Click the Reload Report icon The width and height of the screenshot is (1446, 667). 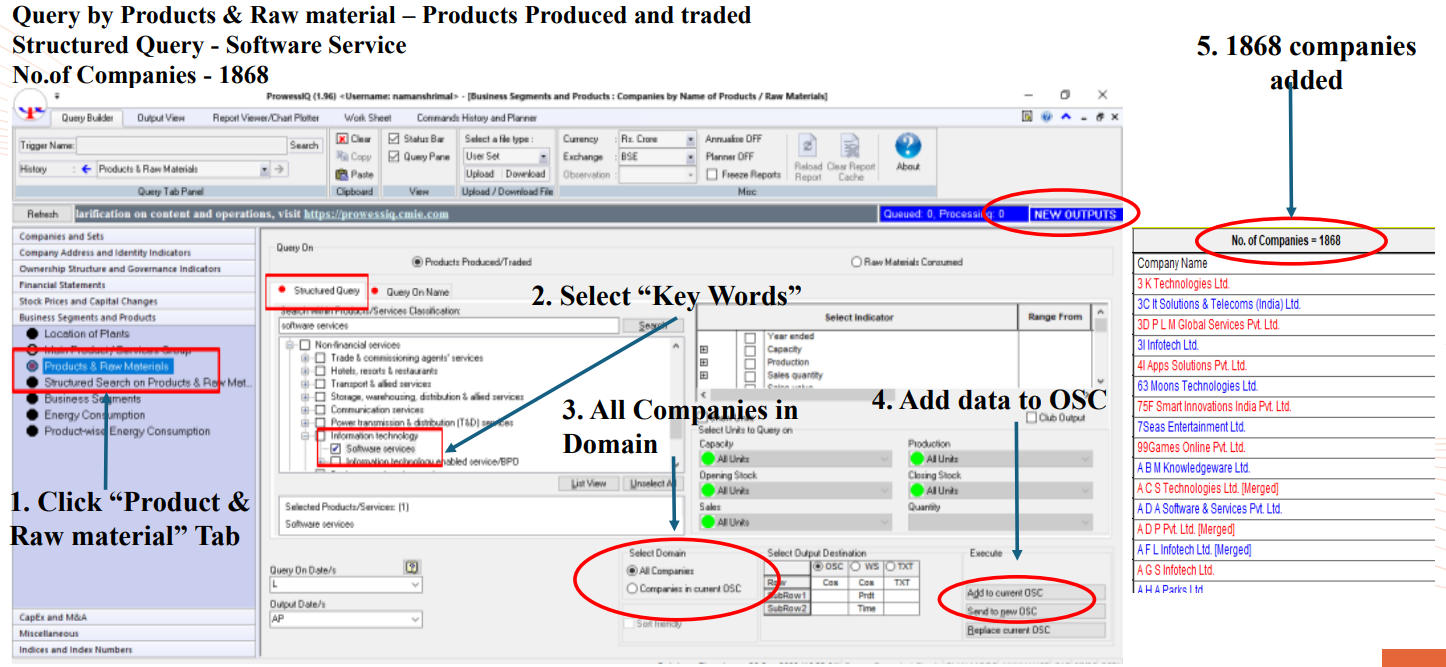[808, 148]
